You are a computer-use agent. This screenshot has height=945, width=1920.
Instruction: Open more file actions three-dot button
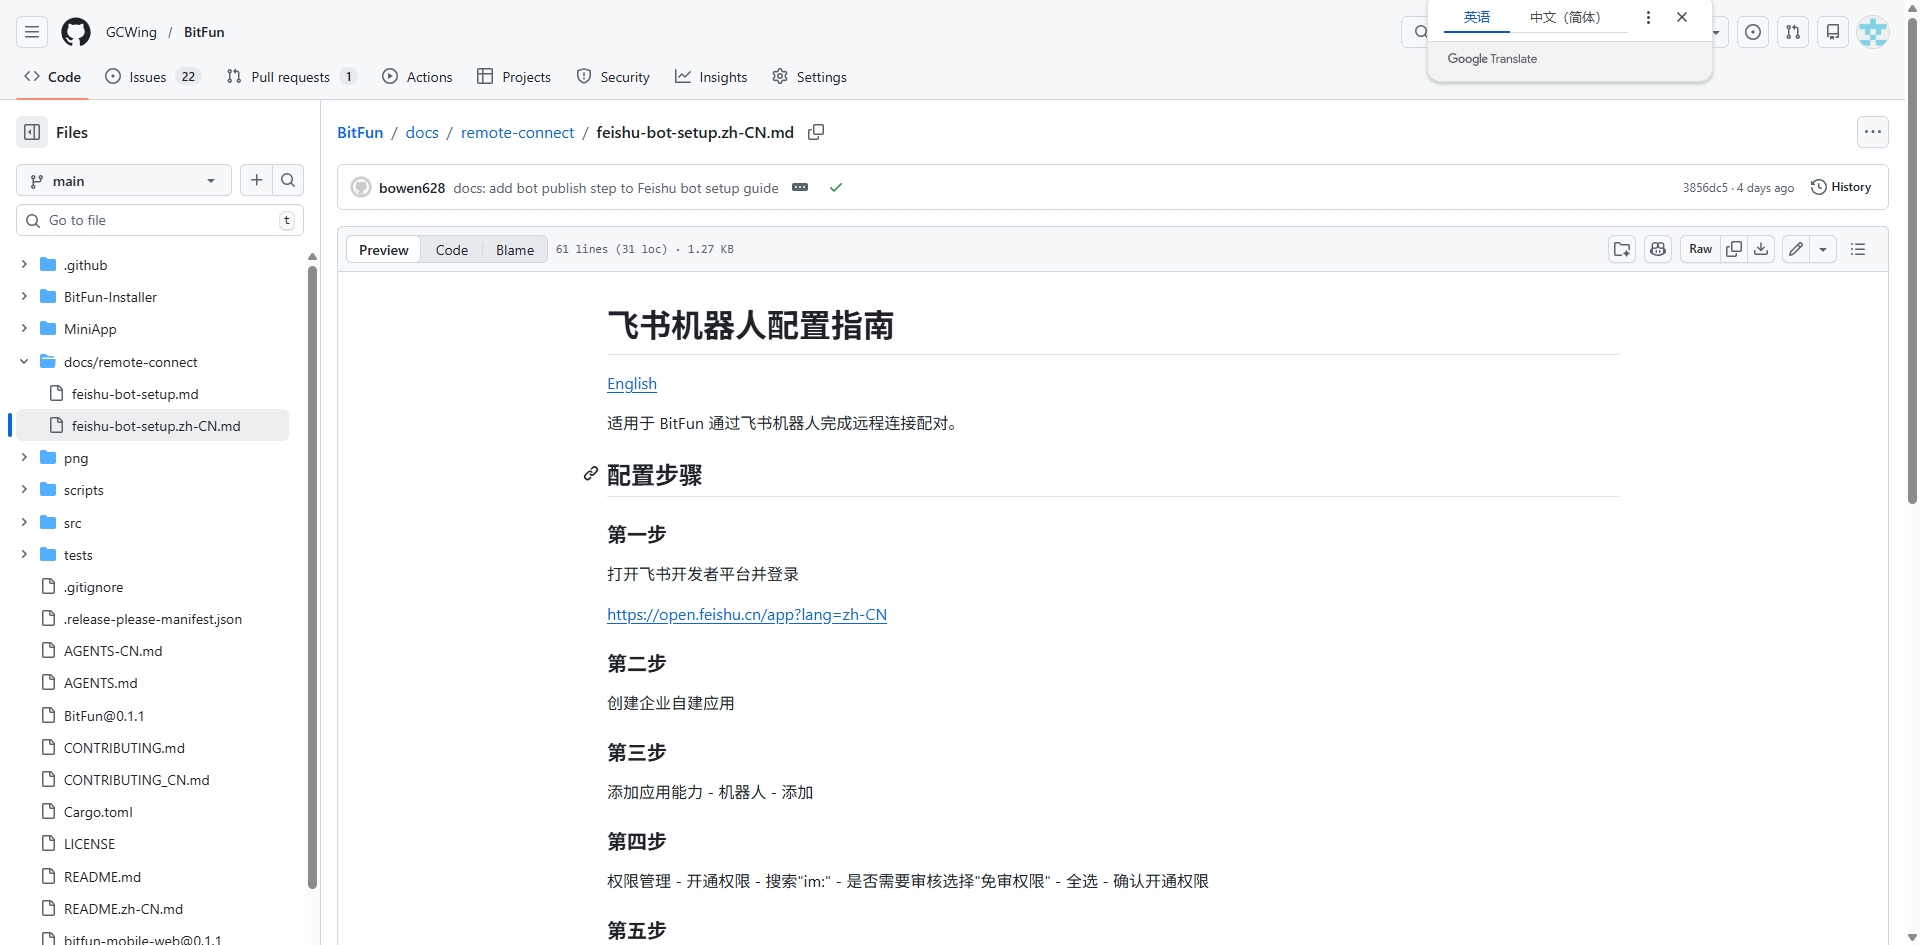point(1873,132)
